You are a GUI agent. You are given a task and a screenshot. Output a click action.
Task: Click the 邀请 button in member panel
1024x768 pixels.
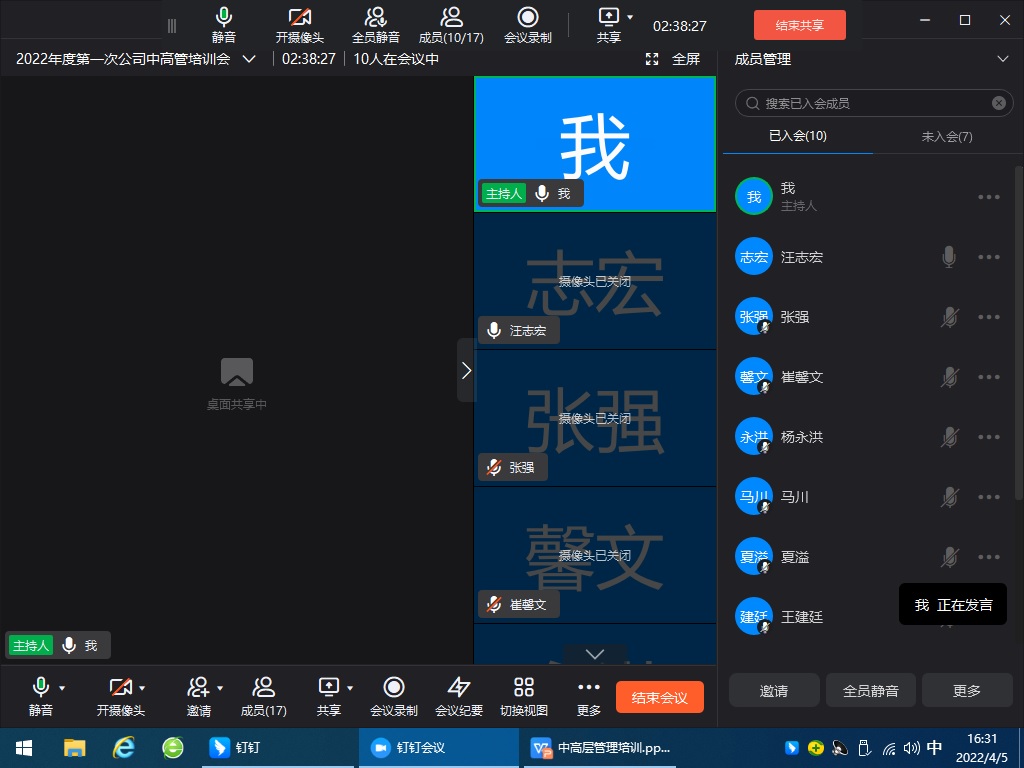point(774,690)
